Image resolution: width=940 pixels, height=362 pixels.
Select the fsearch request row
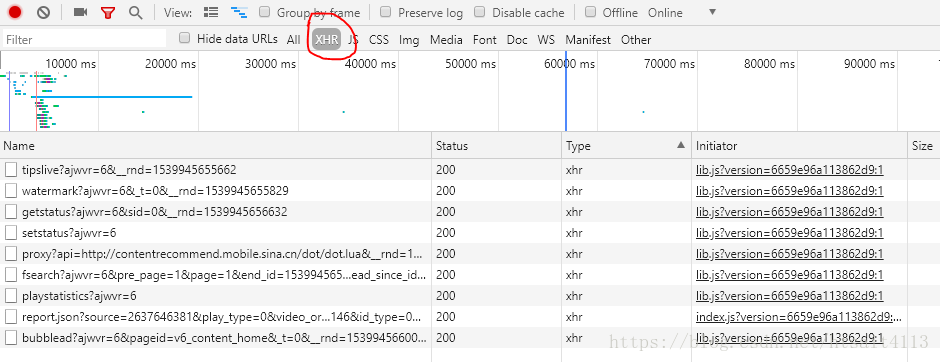coord(470,275)
